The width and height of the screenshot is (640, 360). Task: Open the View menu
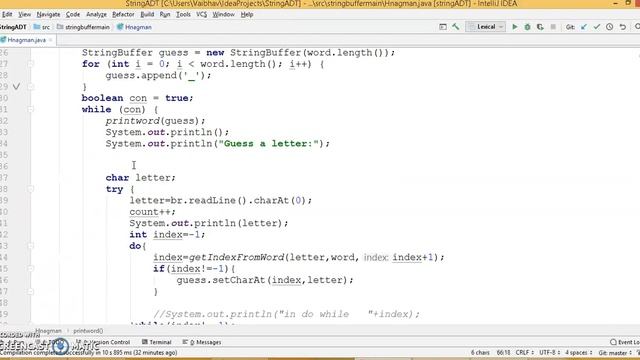click(x=24, y=14)
